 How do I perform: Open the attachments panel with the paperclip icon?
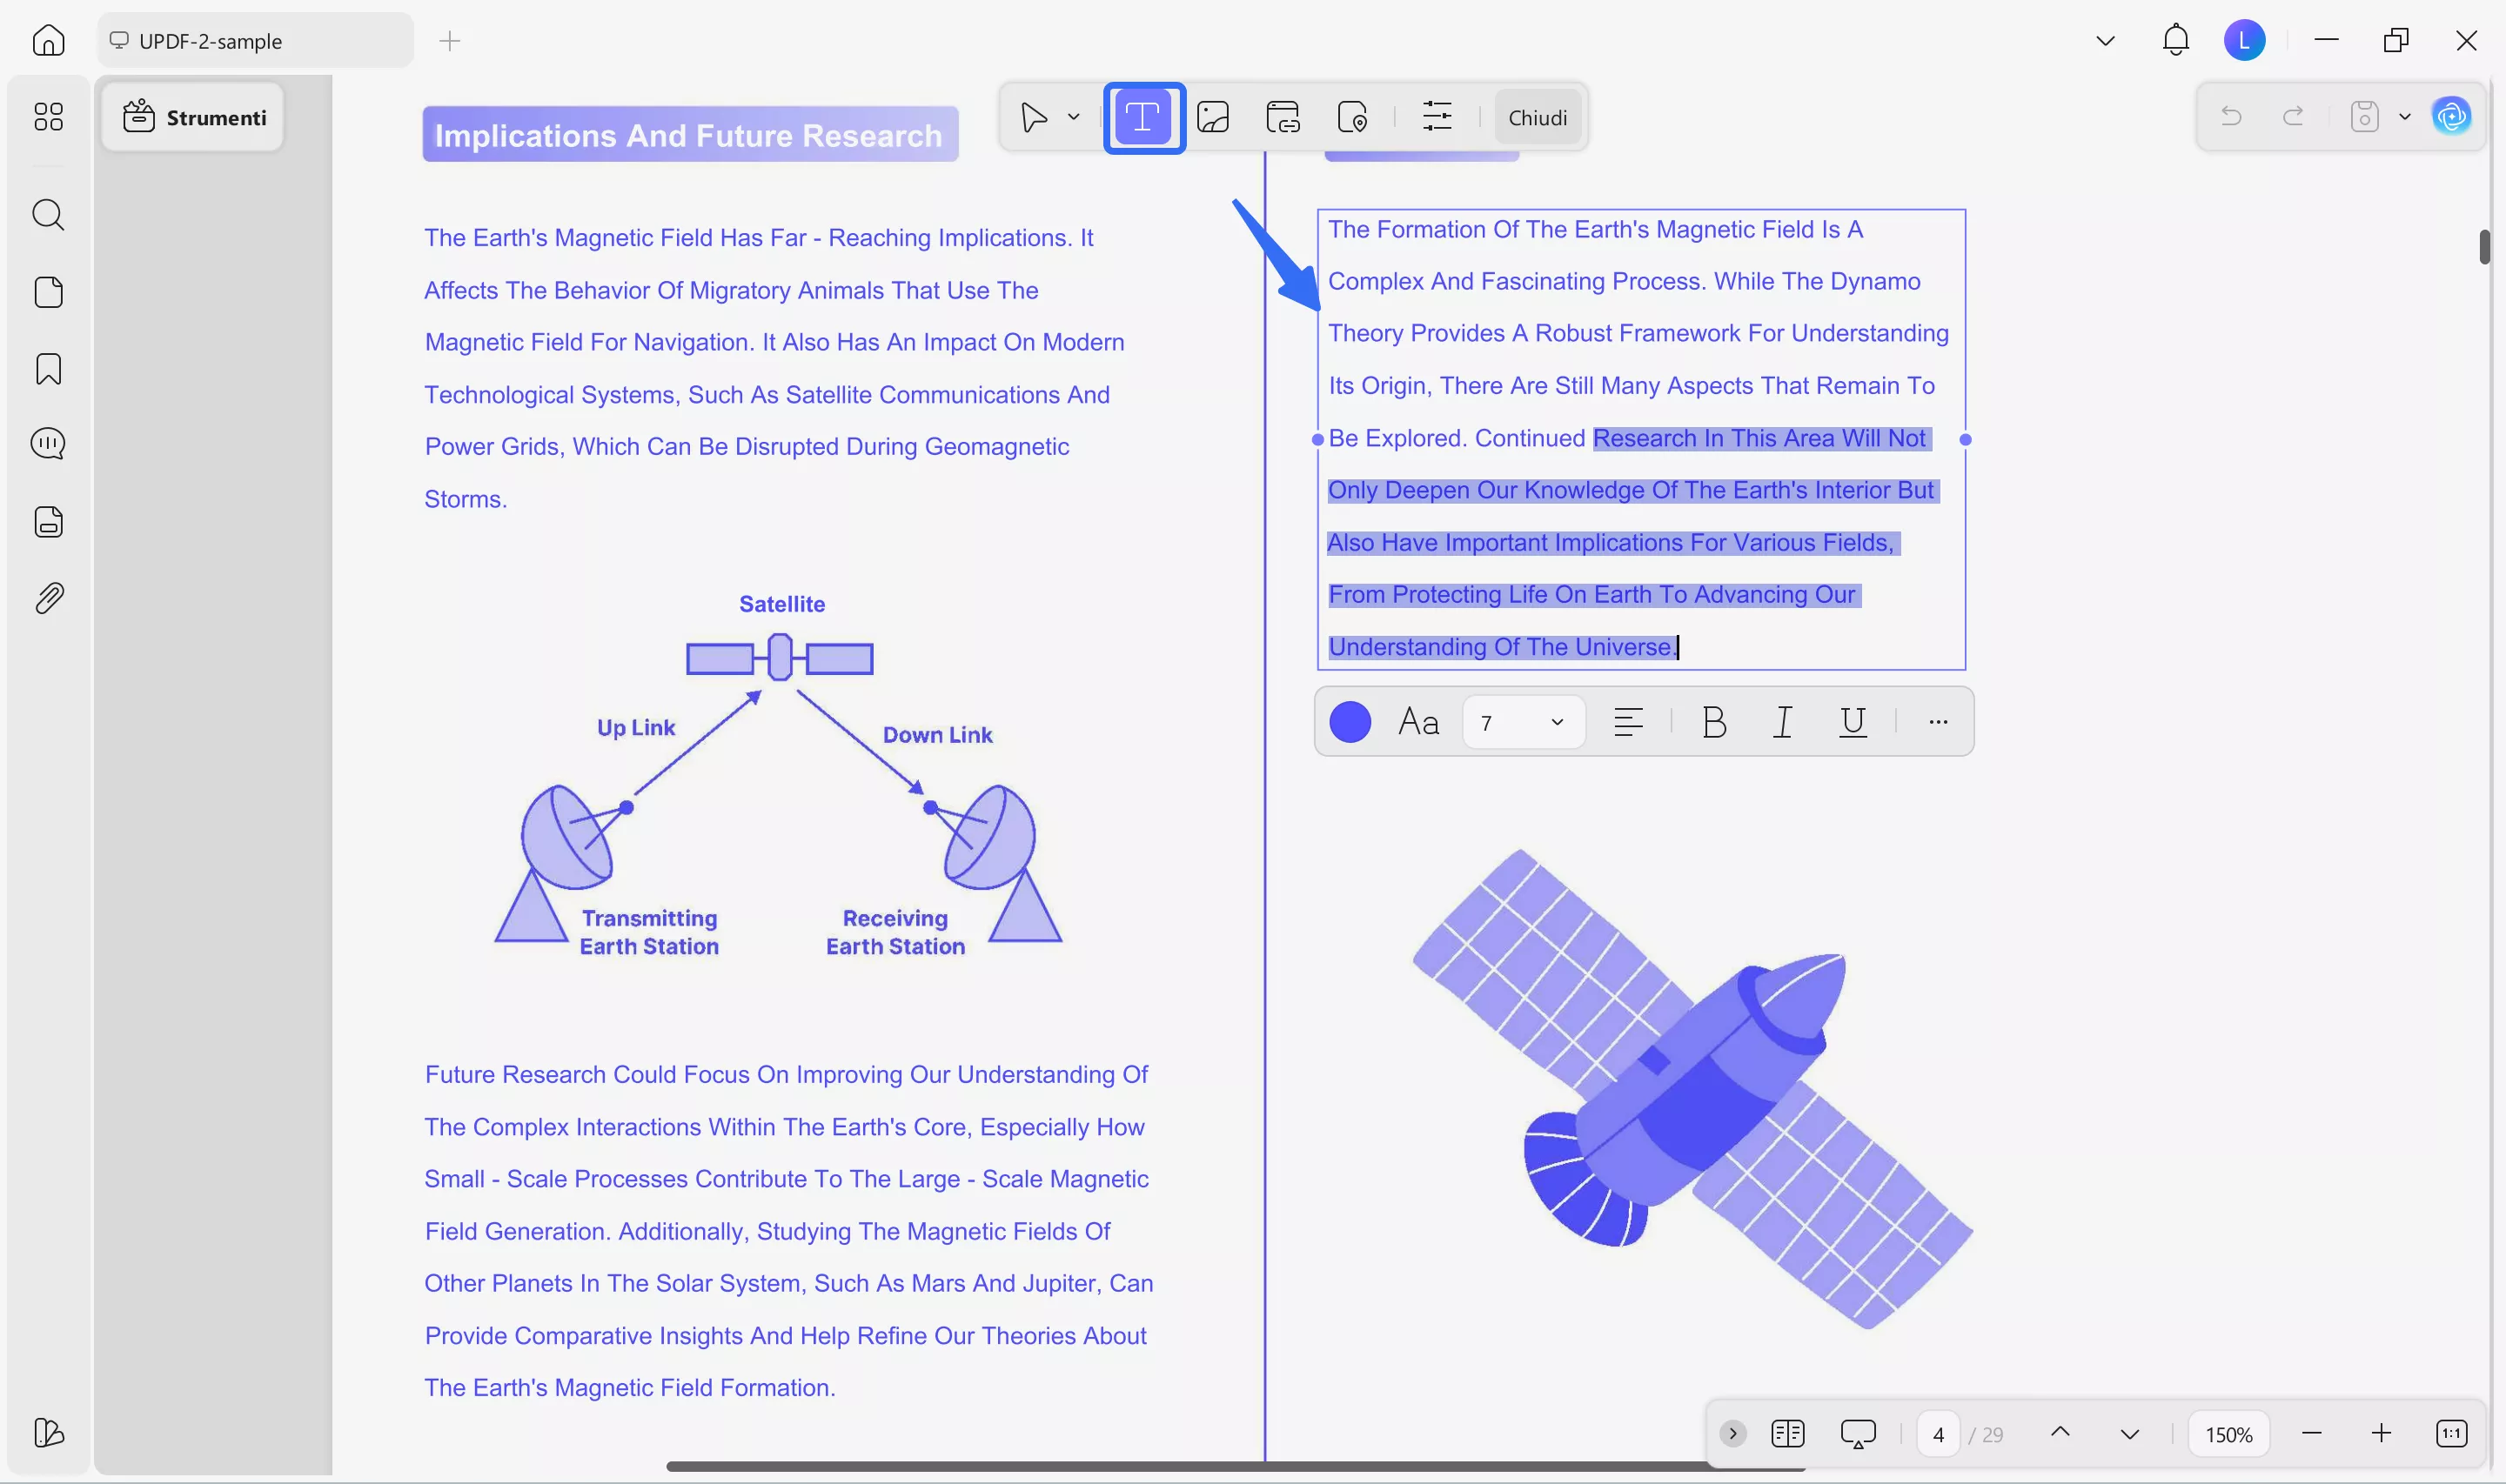click(48, 597)
